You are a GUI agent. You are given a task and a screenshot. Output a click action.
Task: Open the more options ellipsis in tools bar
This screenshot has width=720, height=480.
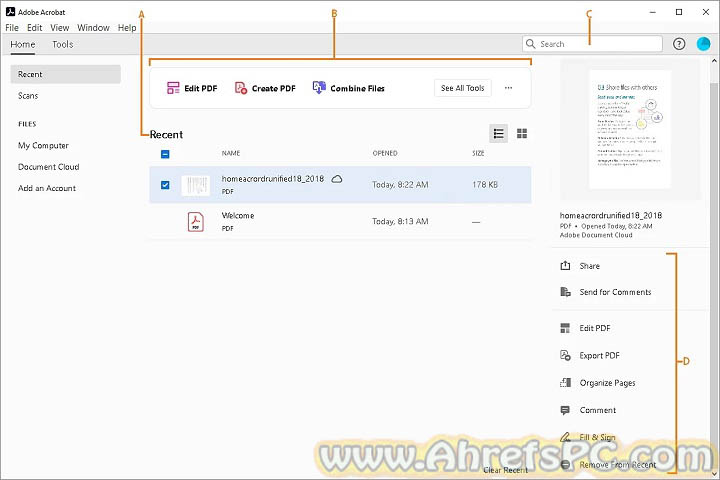click(508, 88)
